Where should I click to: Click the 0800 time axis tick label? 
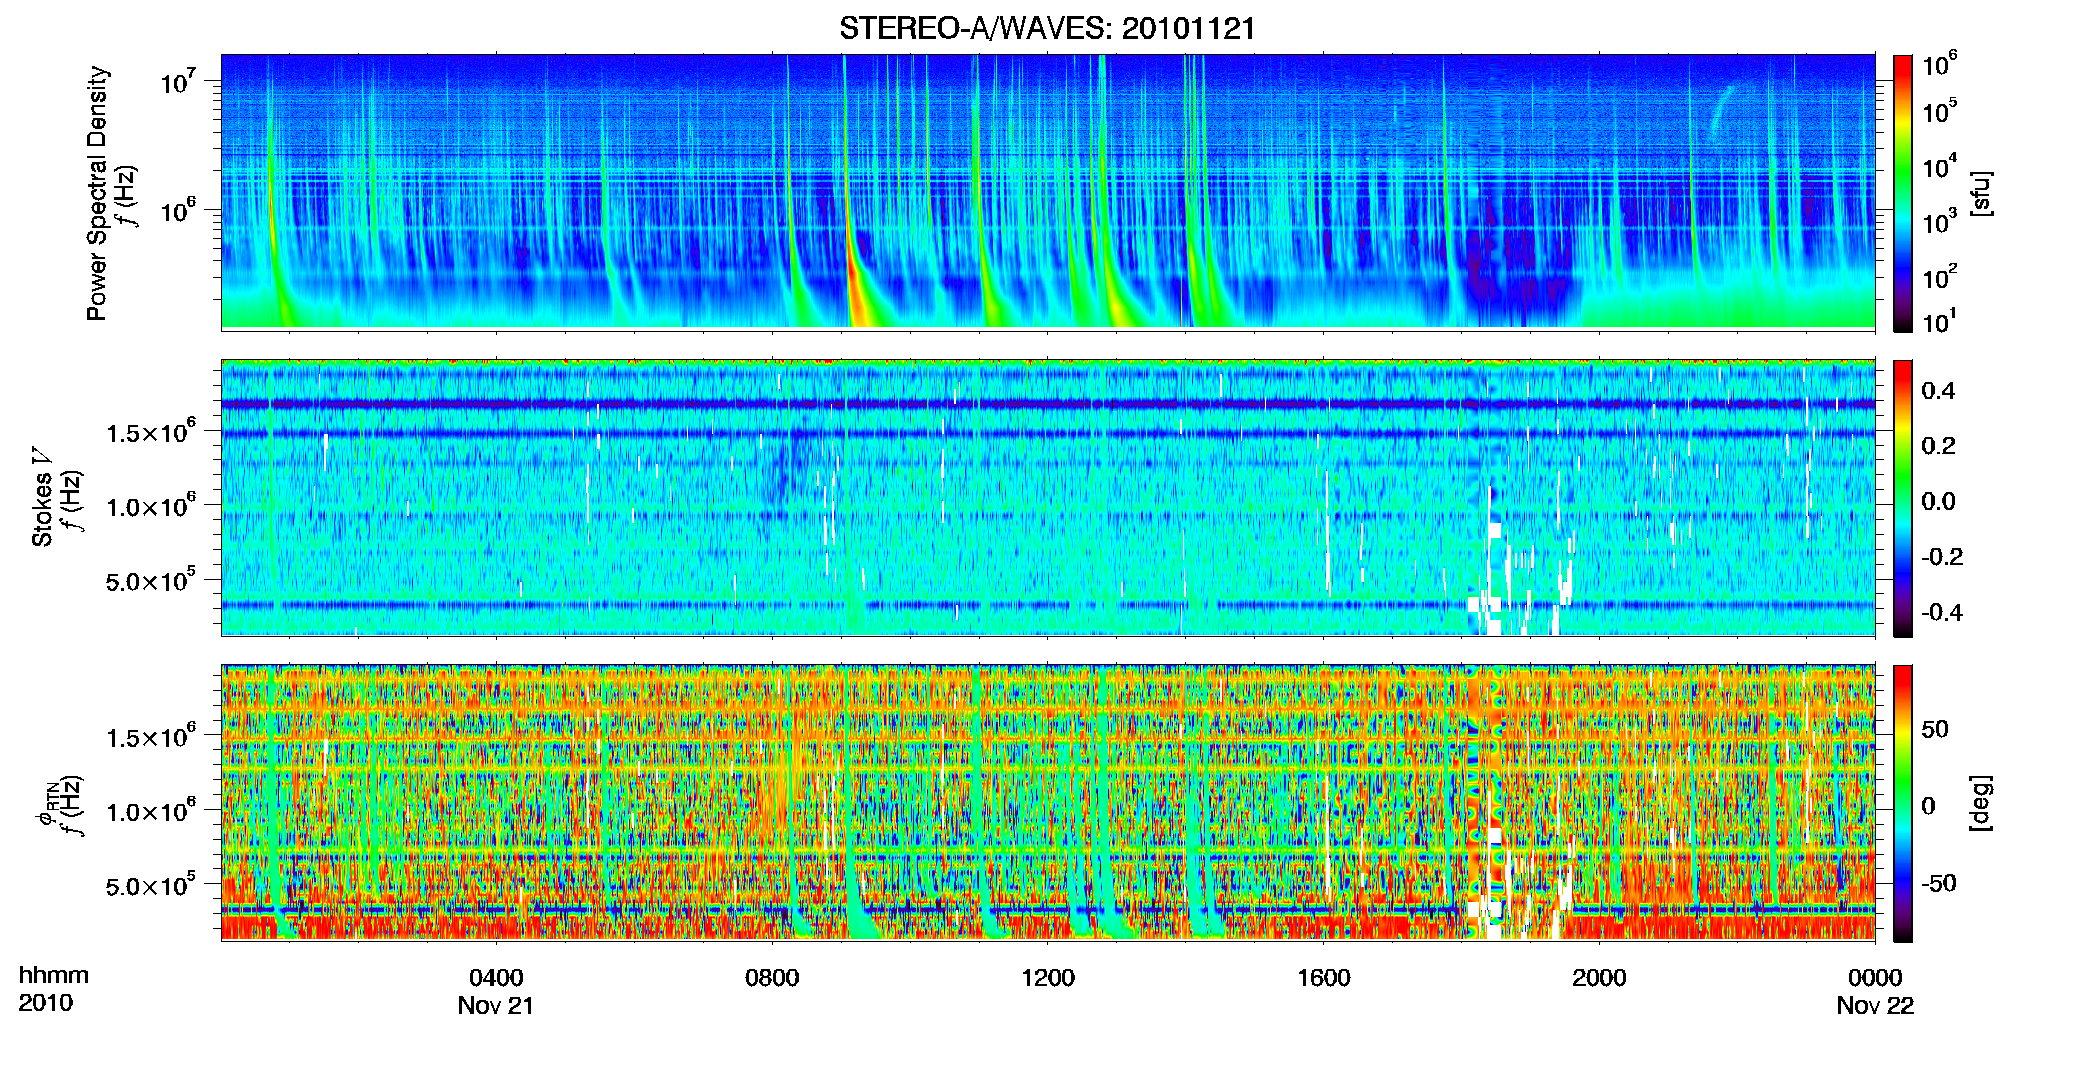coord(772,977)
